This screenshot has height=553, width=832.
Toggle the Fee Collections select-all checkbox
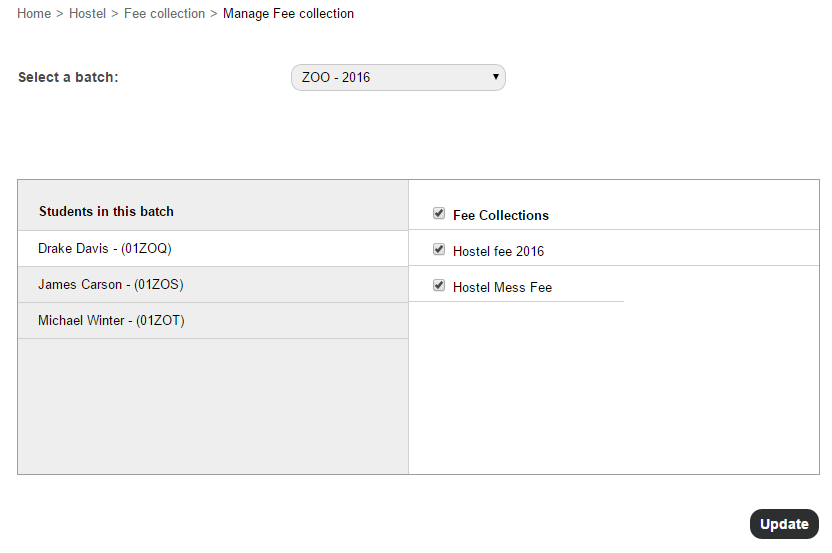point(439,213)
